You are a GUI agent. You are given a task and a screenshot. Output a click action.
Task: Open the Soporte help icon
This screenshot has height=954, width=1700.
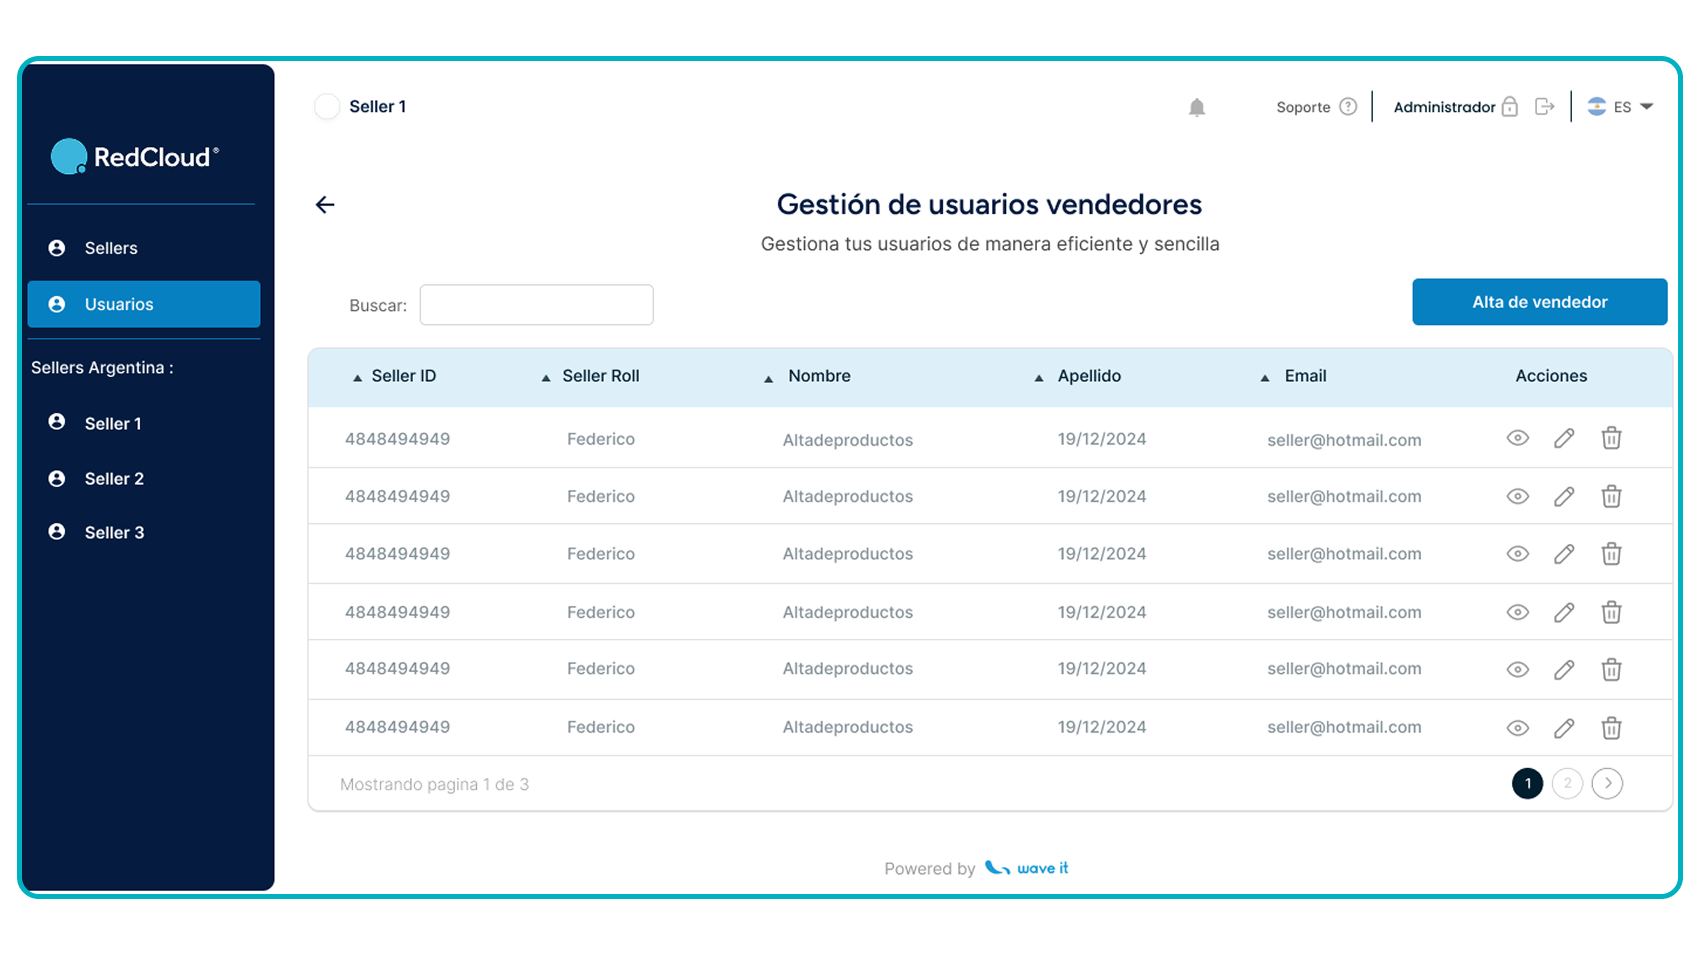[x=1348, y=107]
